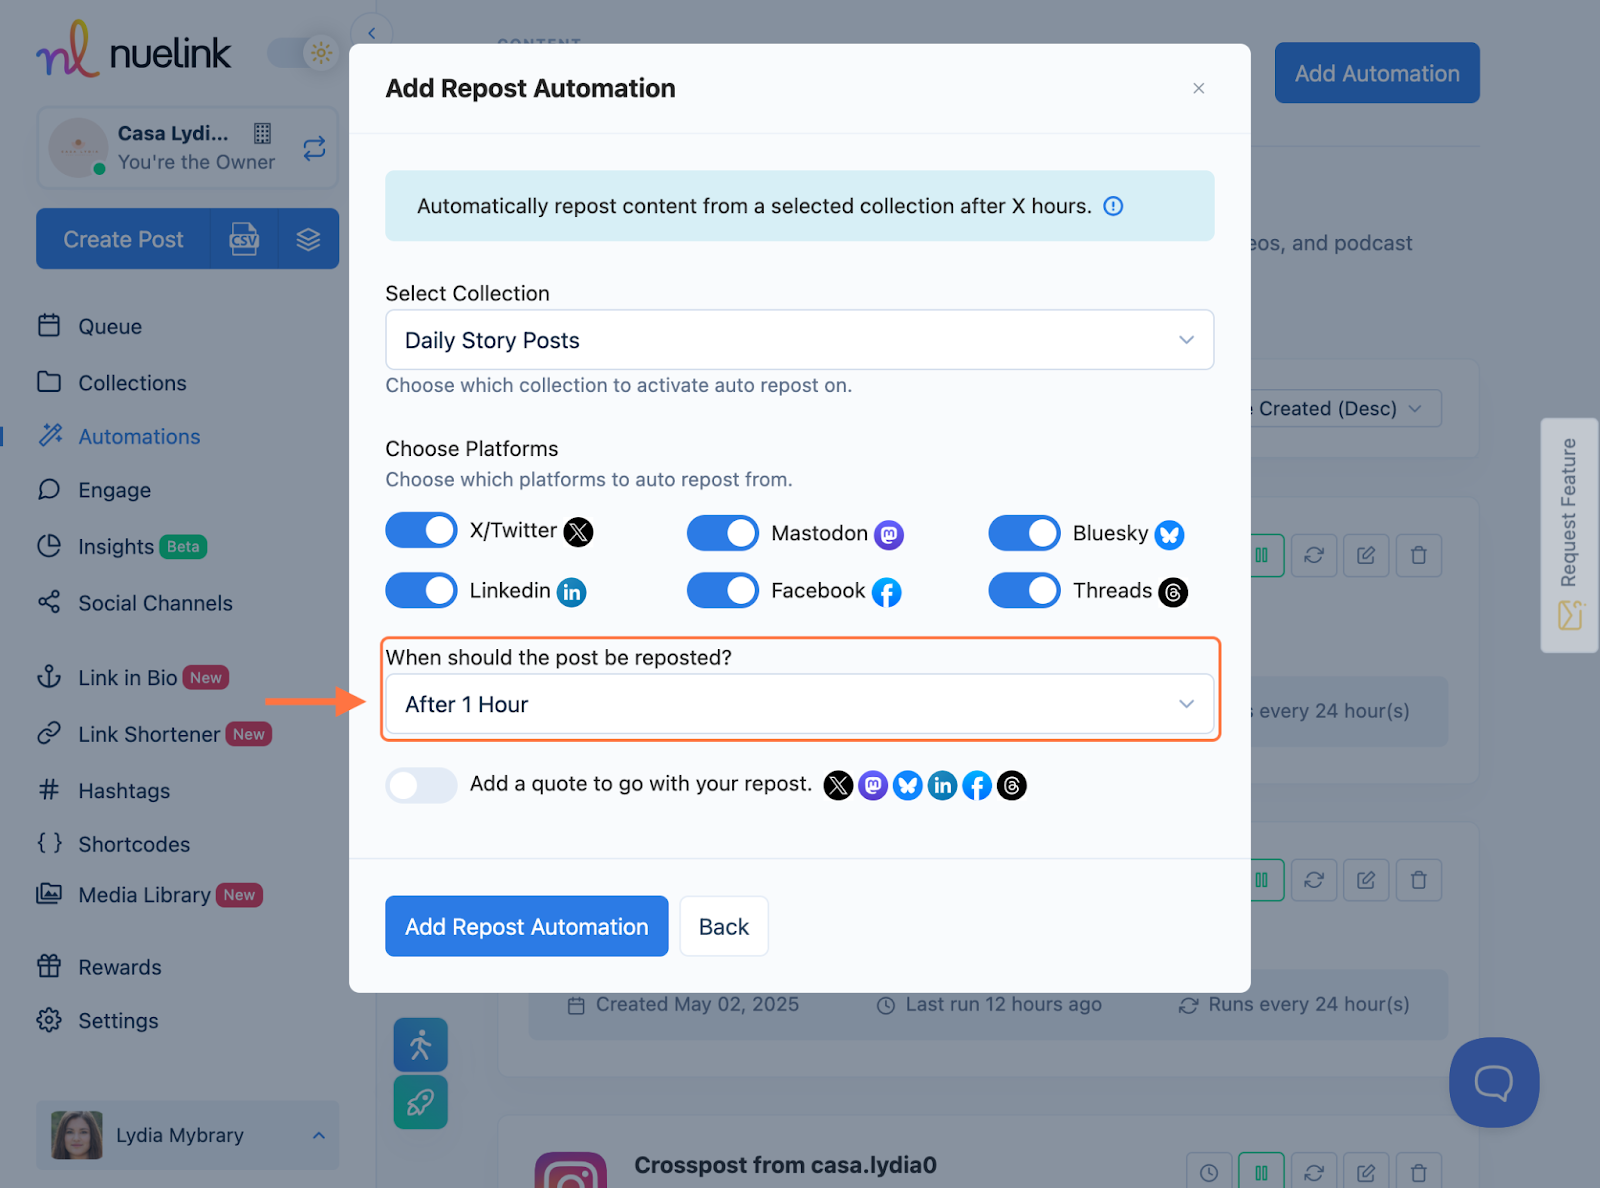Viewport: 1600px width, 1188px height.
Task: Toggle the Threads platform switch
Action: (x=1024, y=590)
